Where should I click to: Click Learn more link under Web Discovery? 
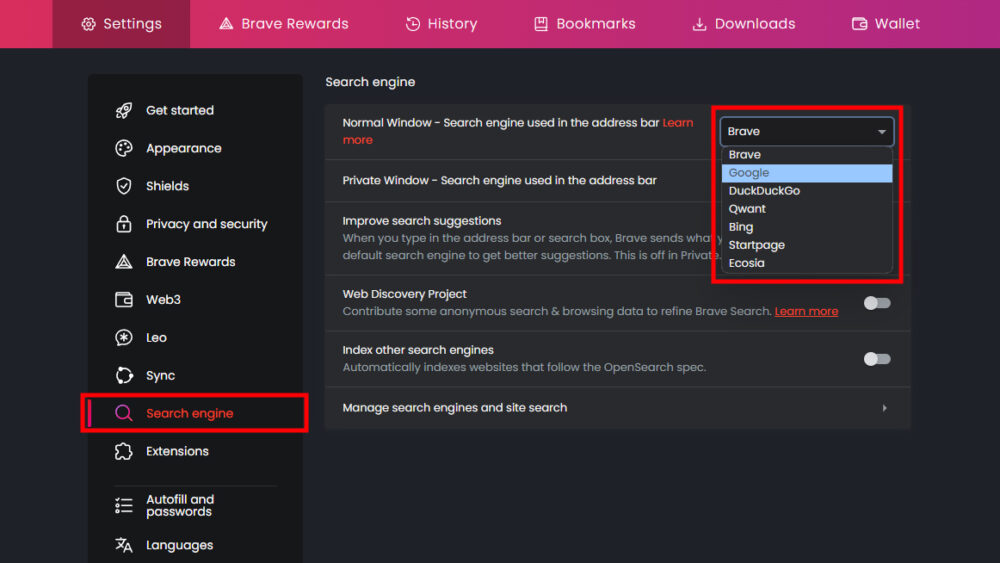click(806, 312)
